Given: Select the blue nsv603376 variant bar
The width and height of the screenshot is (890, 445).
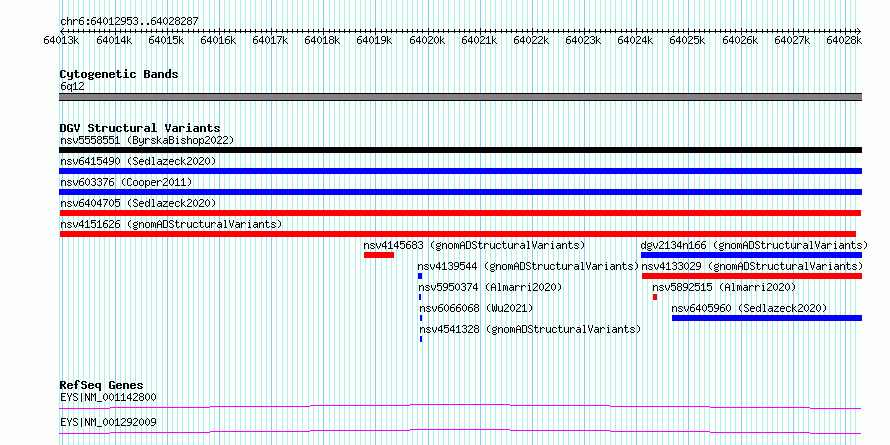Looking at the screenshot, I should (461, 192).
